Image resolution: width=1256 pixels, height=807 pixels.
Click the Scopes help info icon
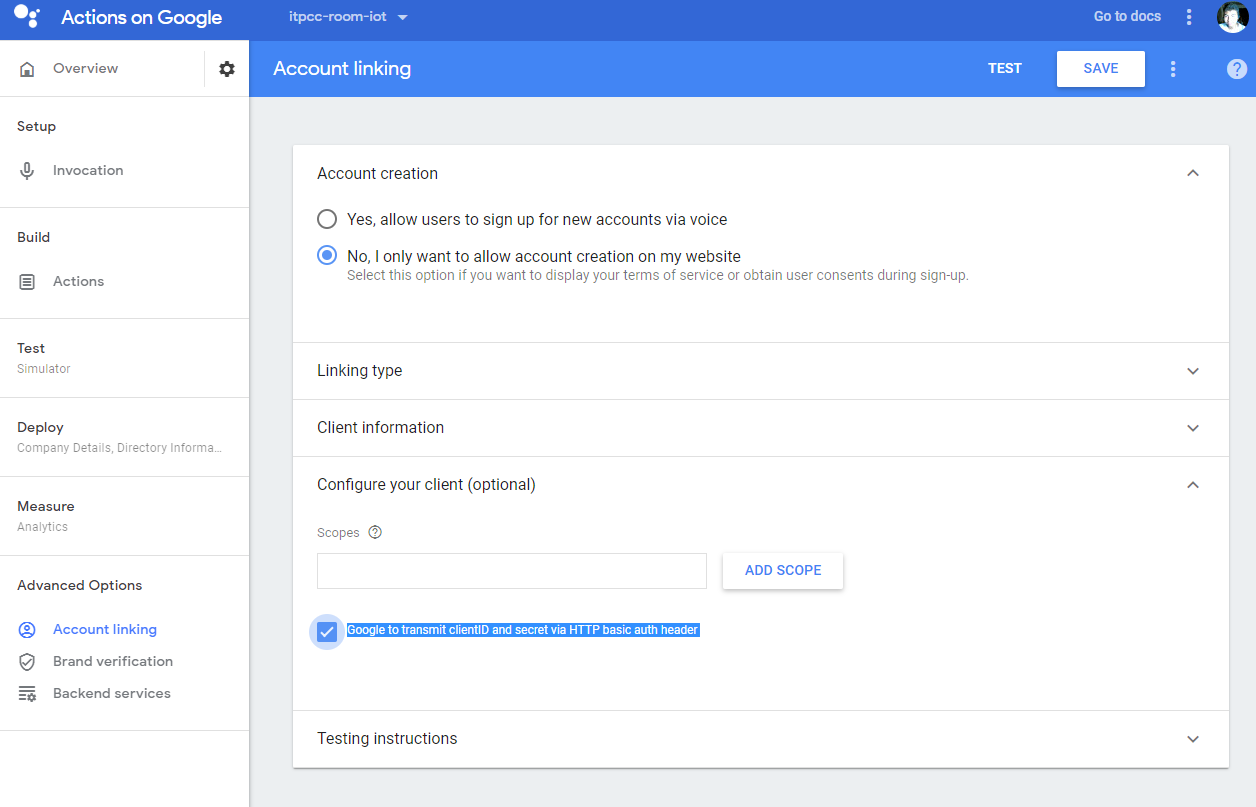[375, 532]
